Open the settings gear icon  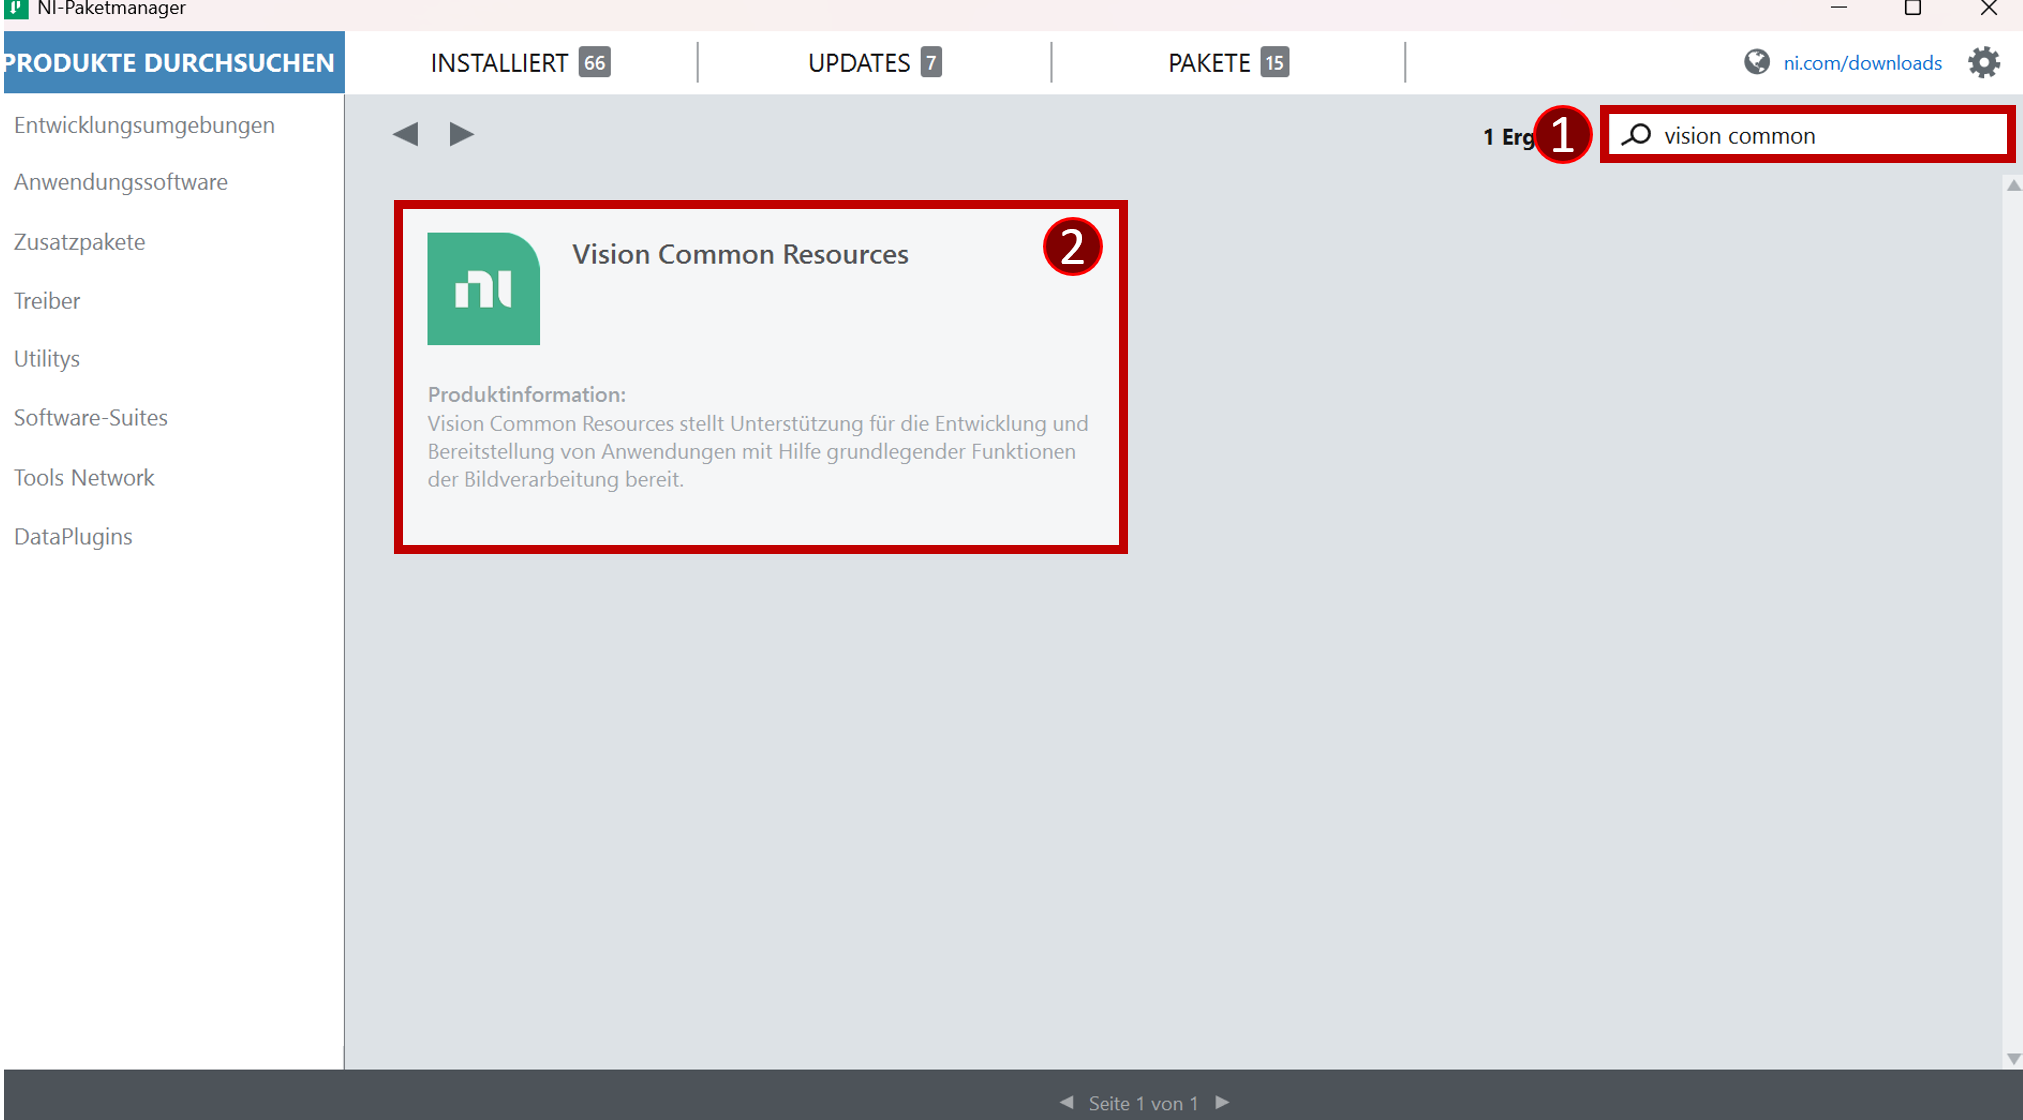coord(1986,62)
